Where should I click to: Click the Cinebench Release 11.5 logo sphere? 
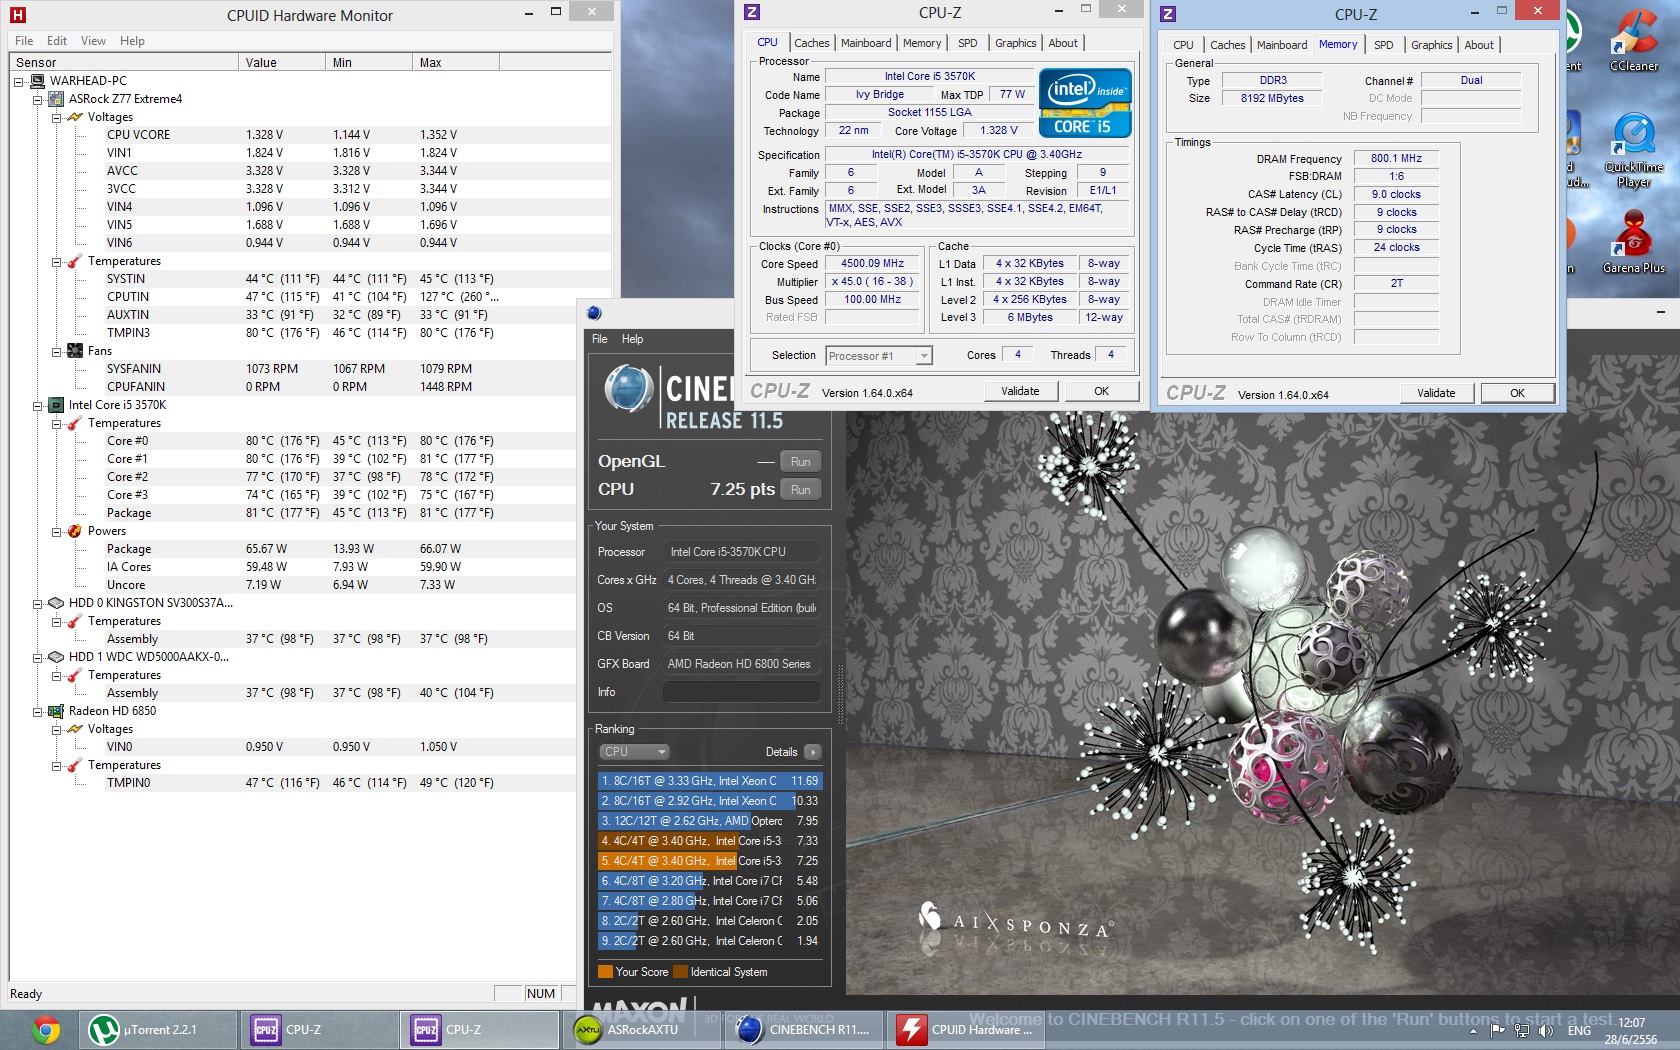[x=629, y=391]
